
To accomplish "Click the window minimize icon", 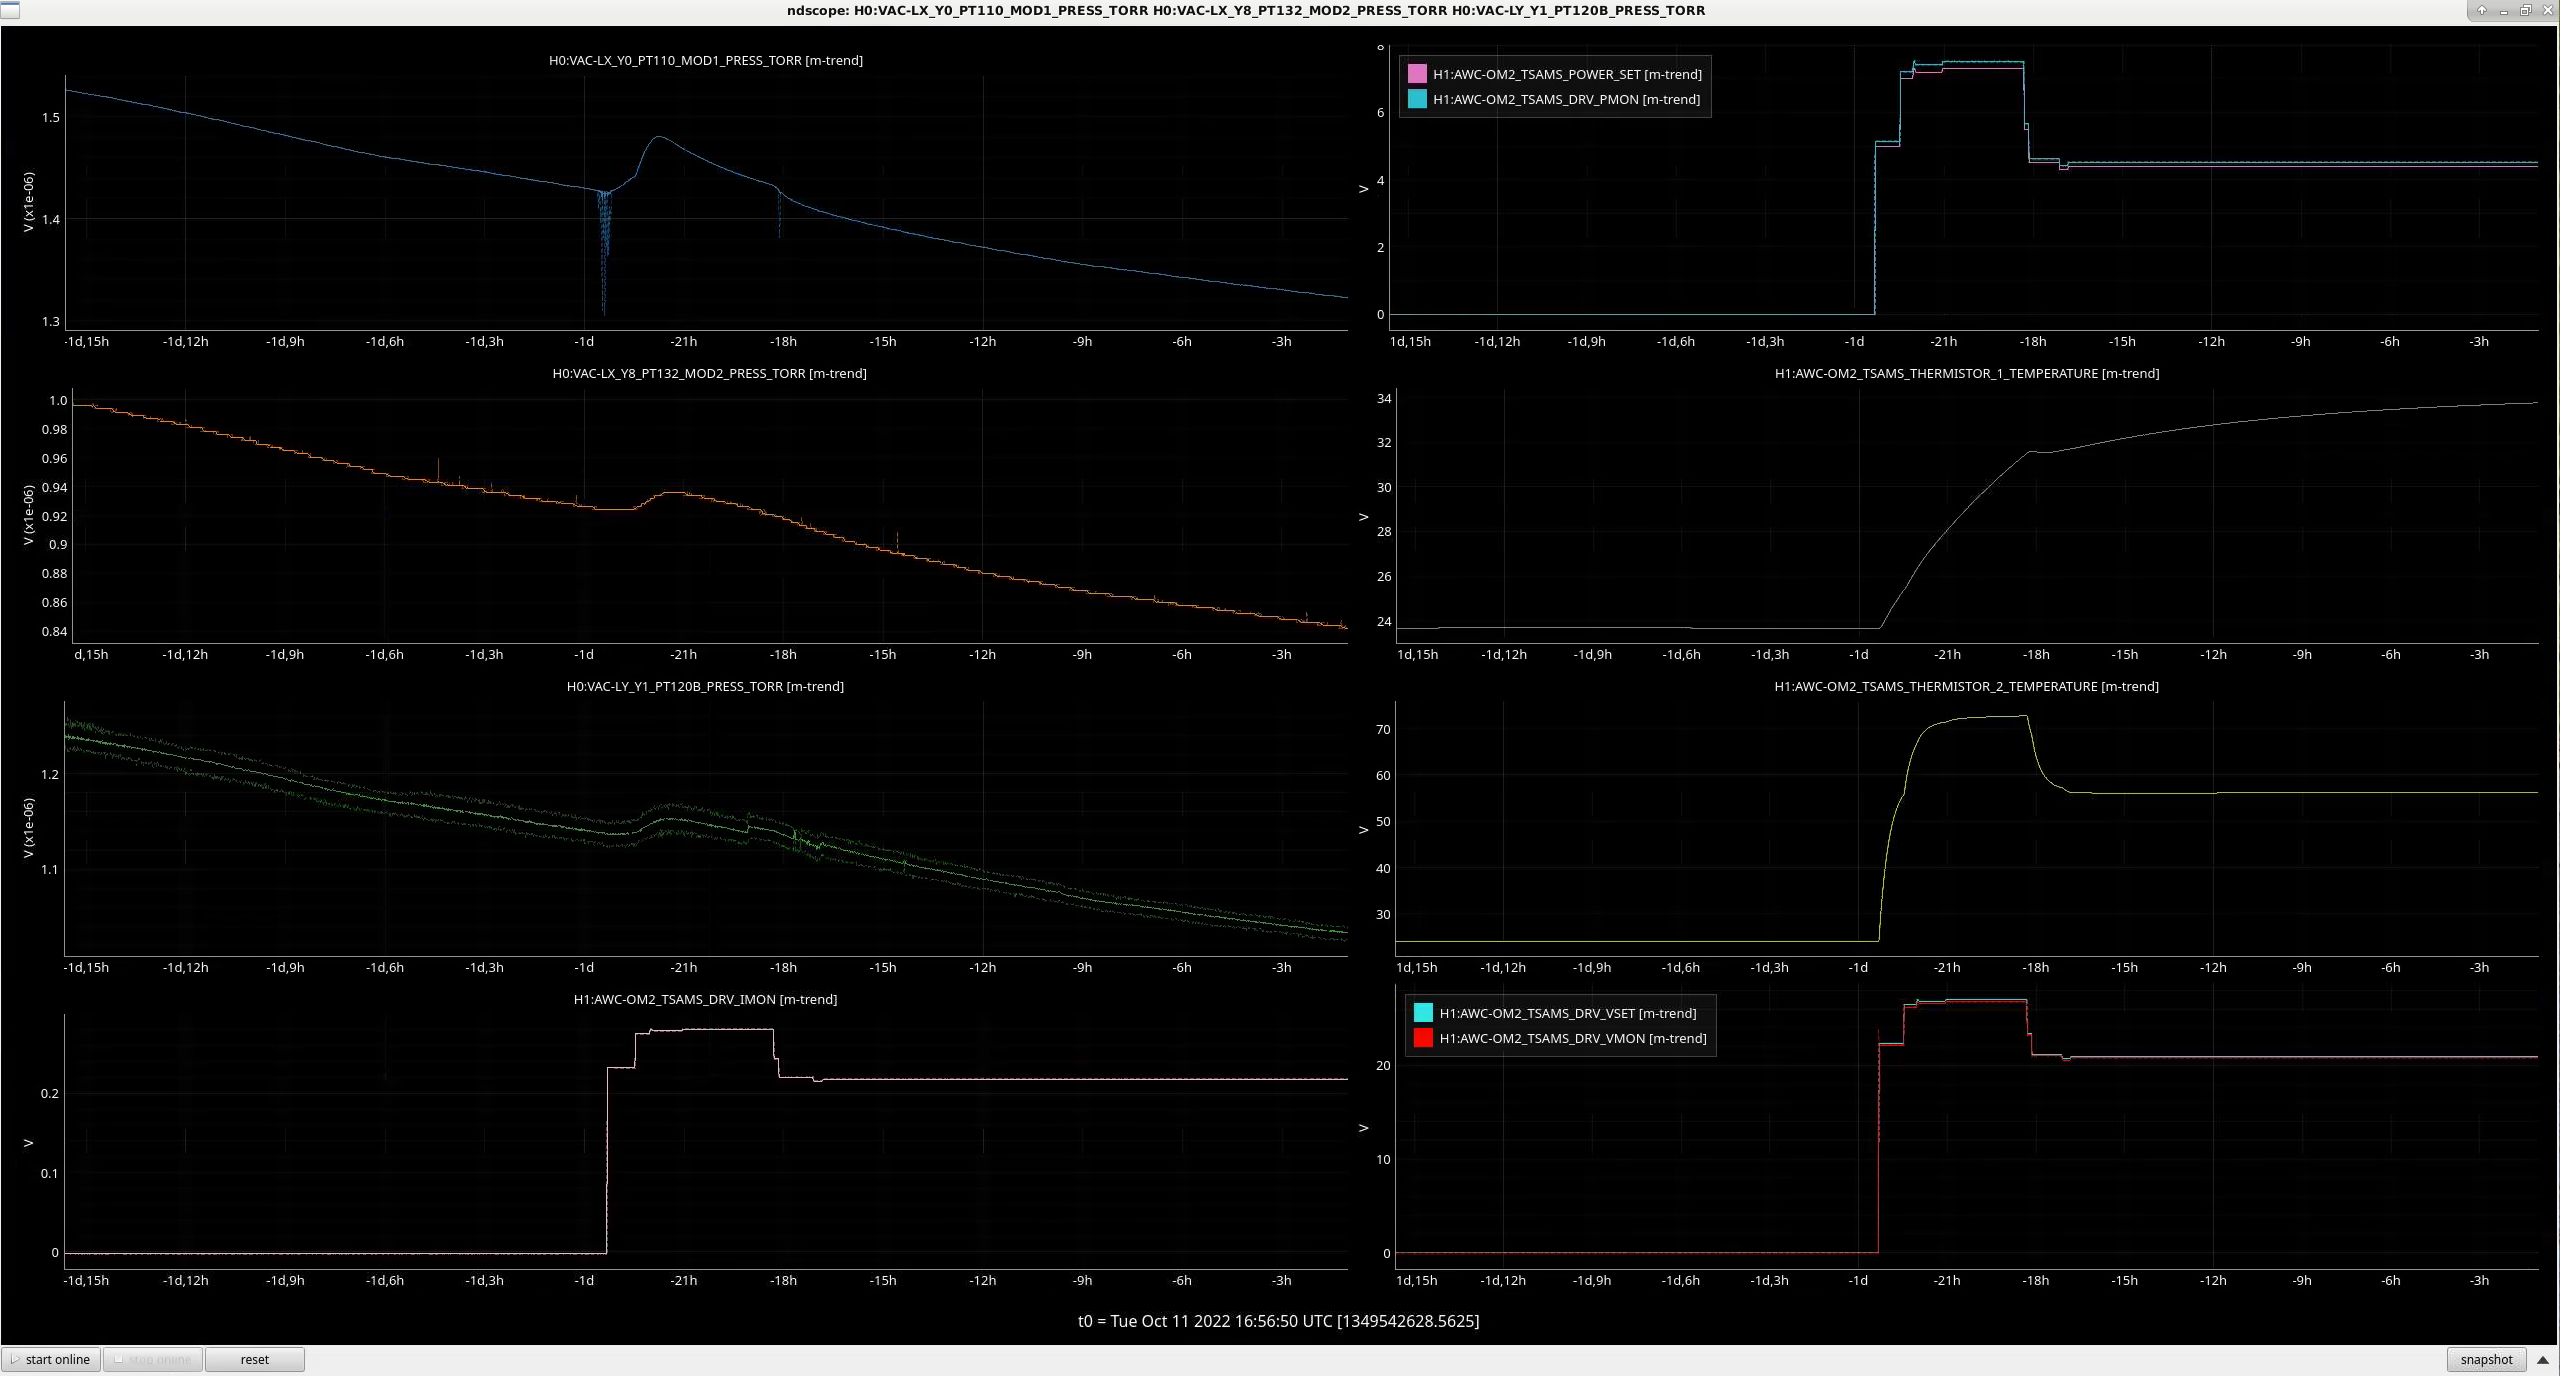I will [2503, 10].
